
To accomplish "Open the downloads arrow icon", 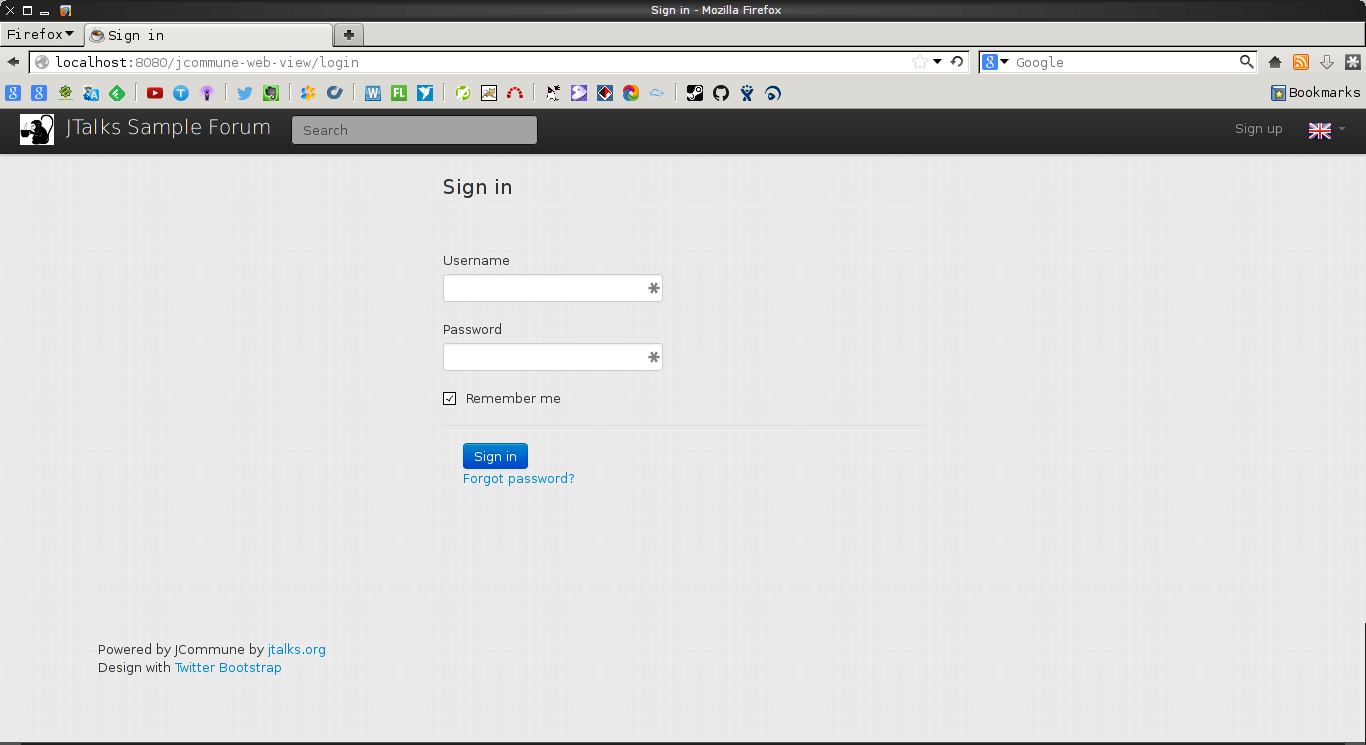I will point(1327,62).
